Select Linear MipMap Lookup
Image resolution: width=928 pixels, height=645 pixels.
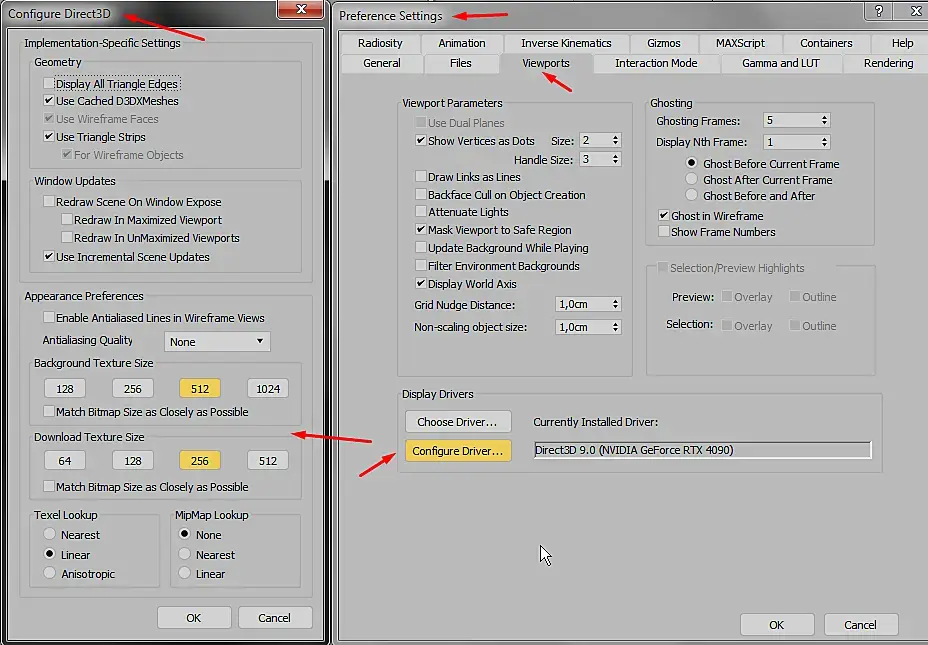coord(185,573)
